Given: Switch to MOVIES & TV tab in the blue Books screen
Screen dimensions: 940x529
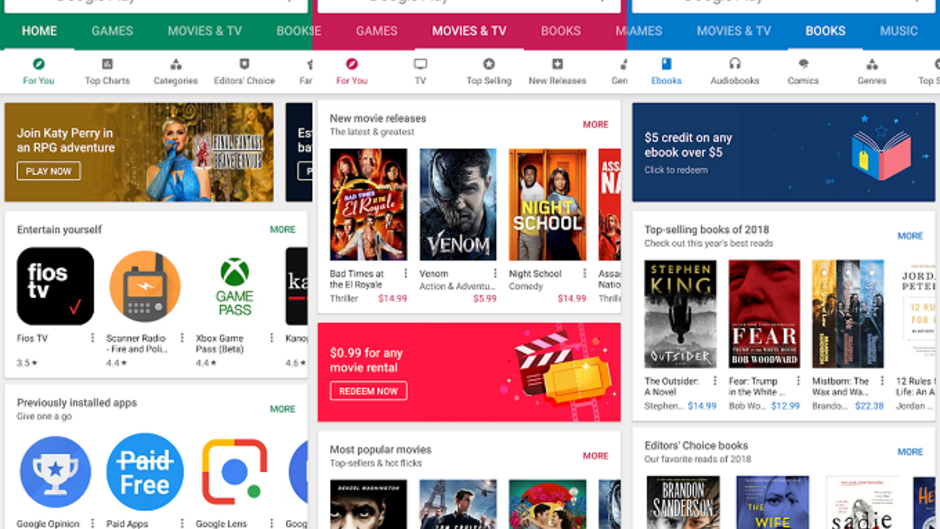Looking at the screenshot, I should (734, 31).
